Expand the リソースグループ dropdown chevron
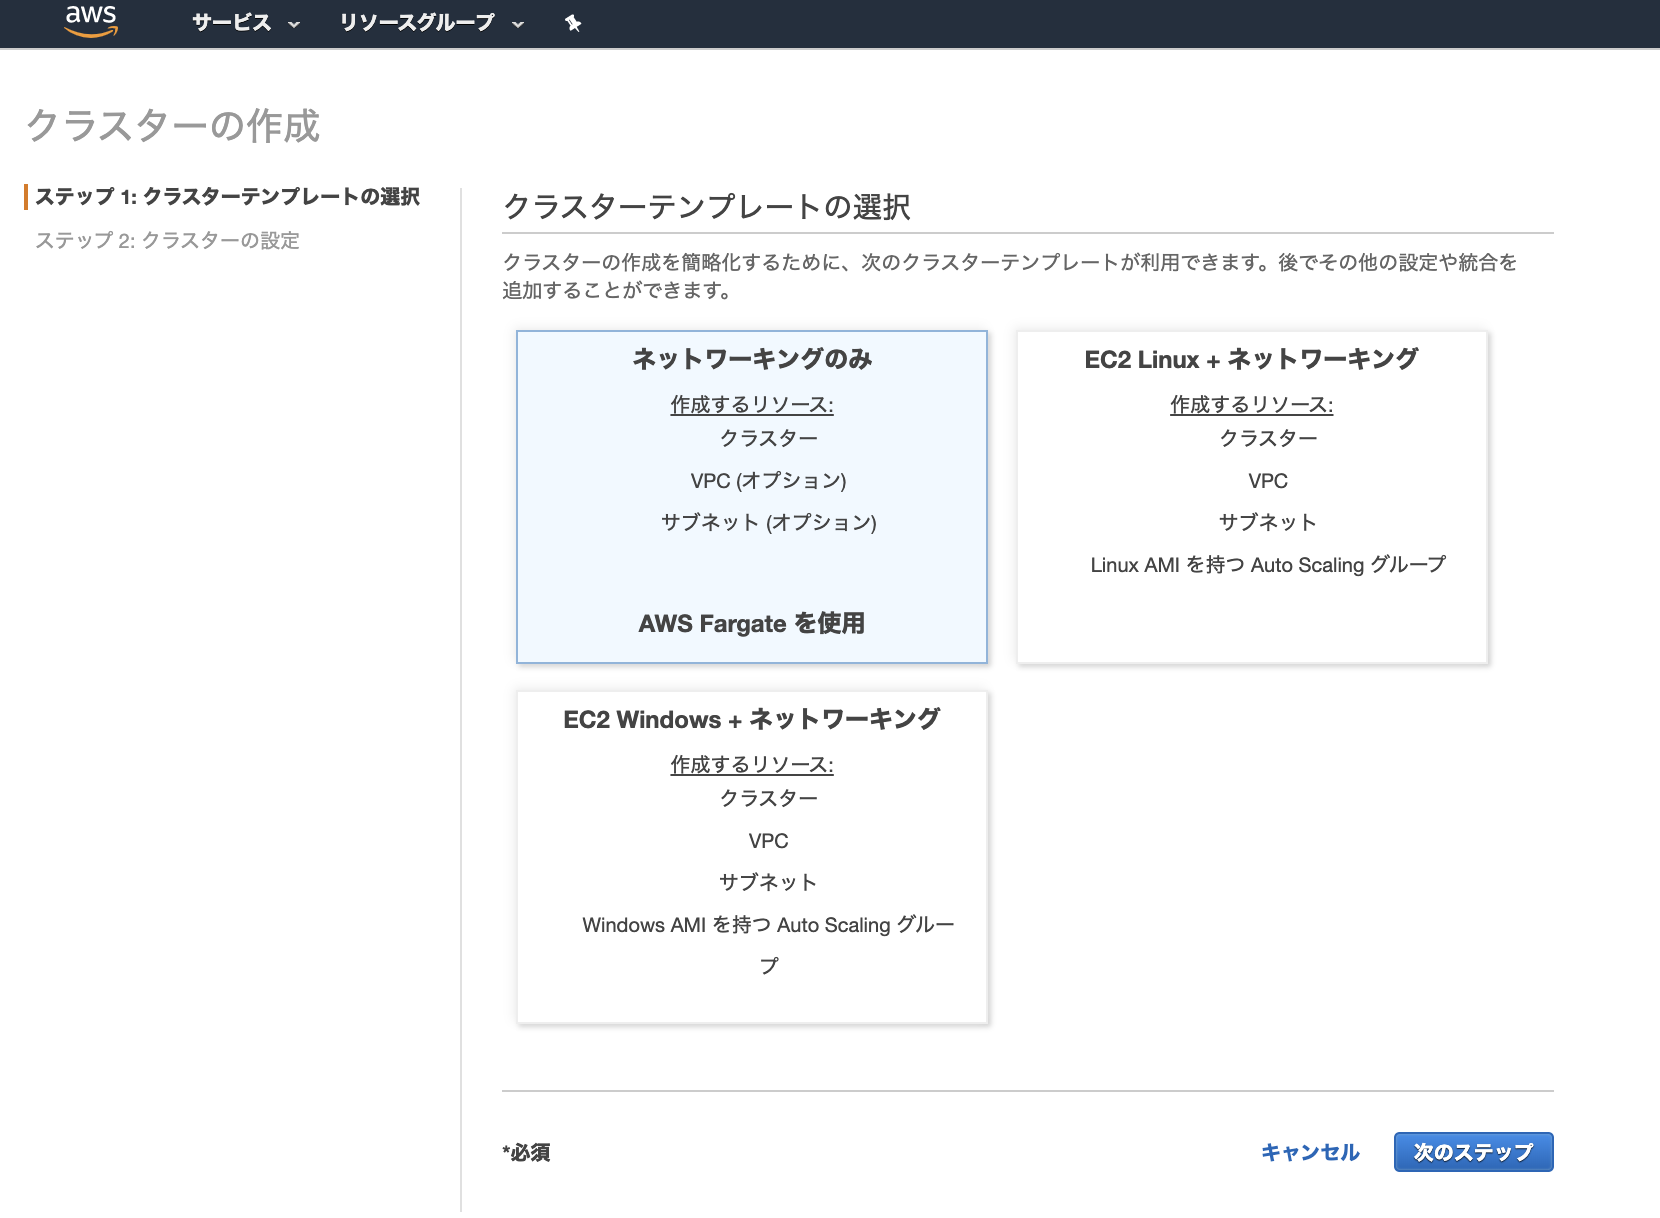 point(518,24)
